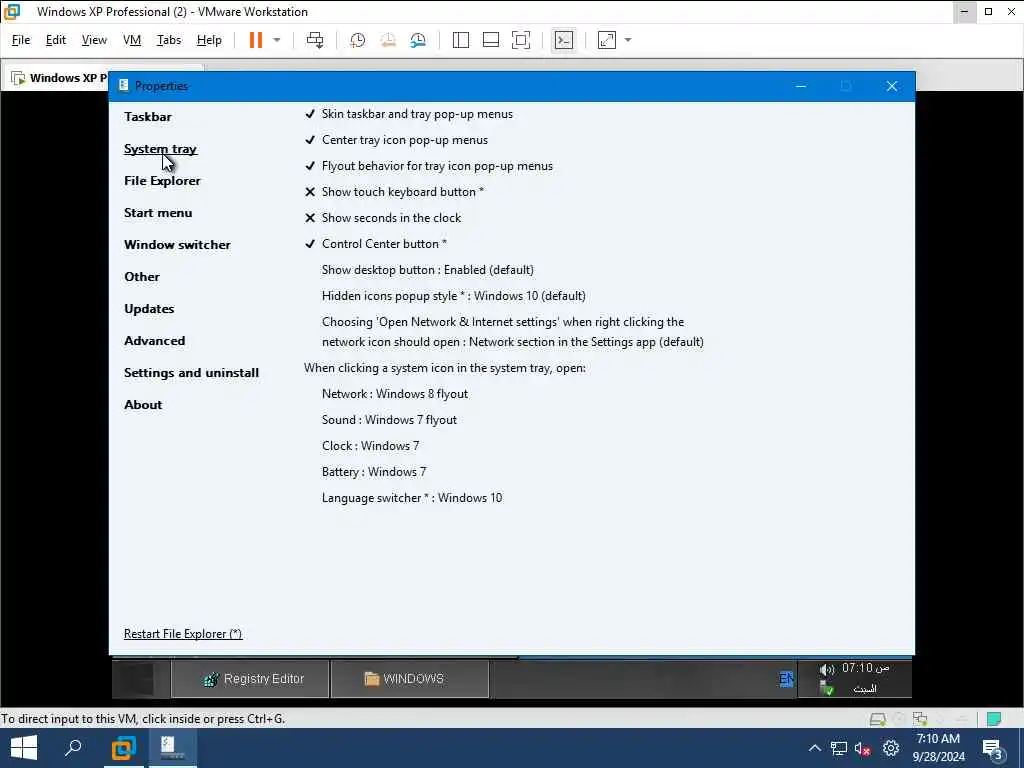1024x768 pixels.
Task: Click the EN language indicator in guest
Action: (x=786, y=679)
